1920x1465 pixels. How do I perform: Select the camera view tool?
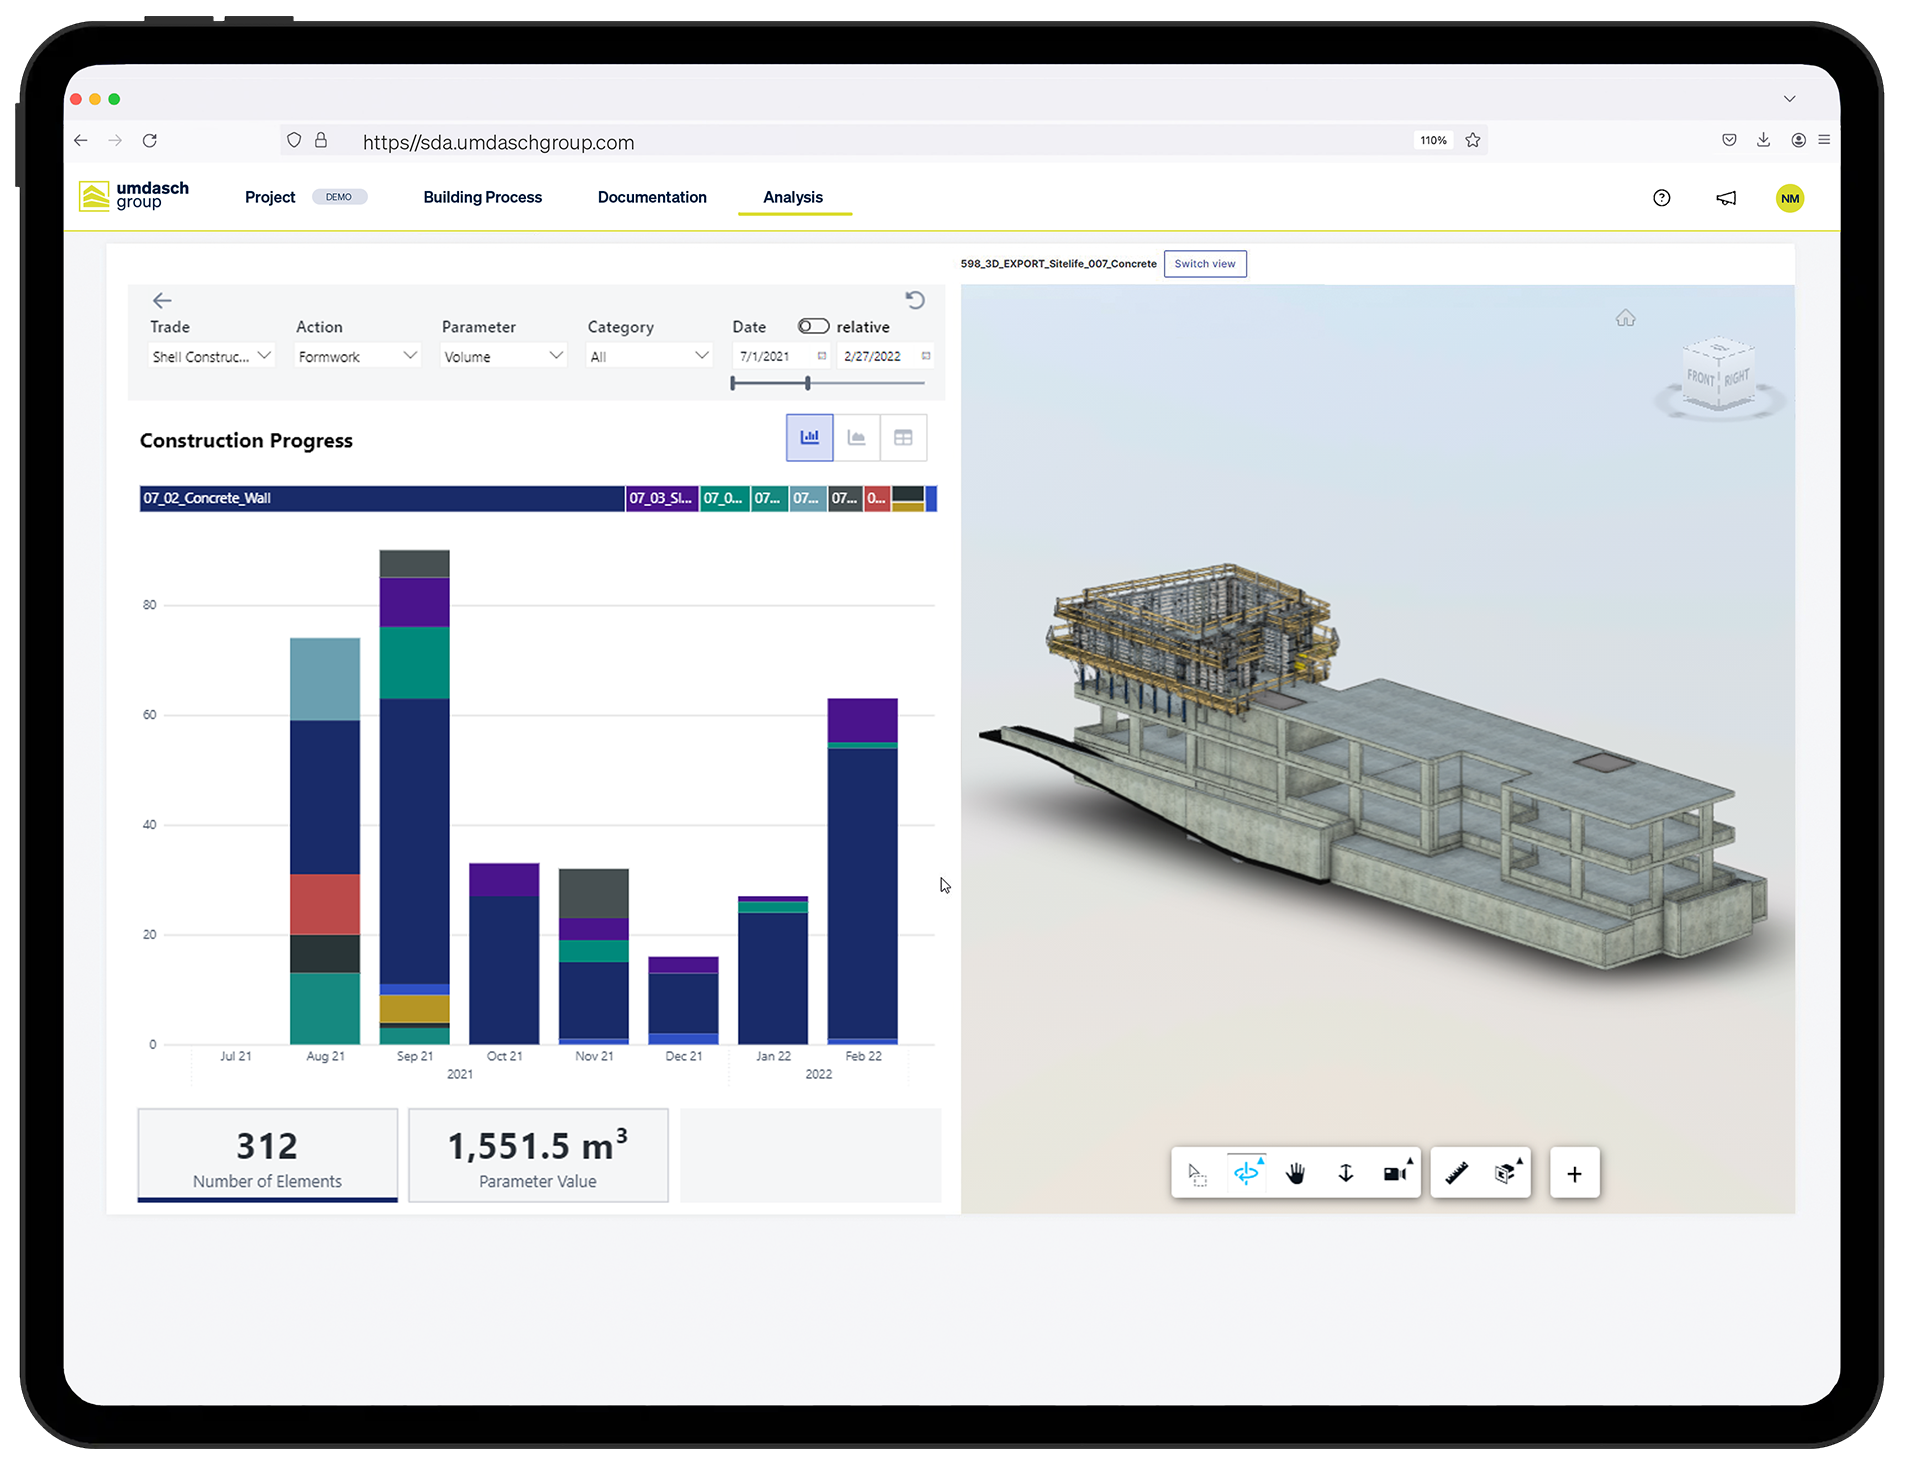[x=1397, y=1172]
